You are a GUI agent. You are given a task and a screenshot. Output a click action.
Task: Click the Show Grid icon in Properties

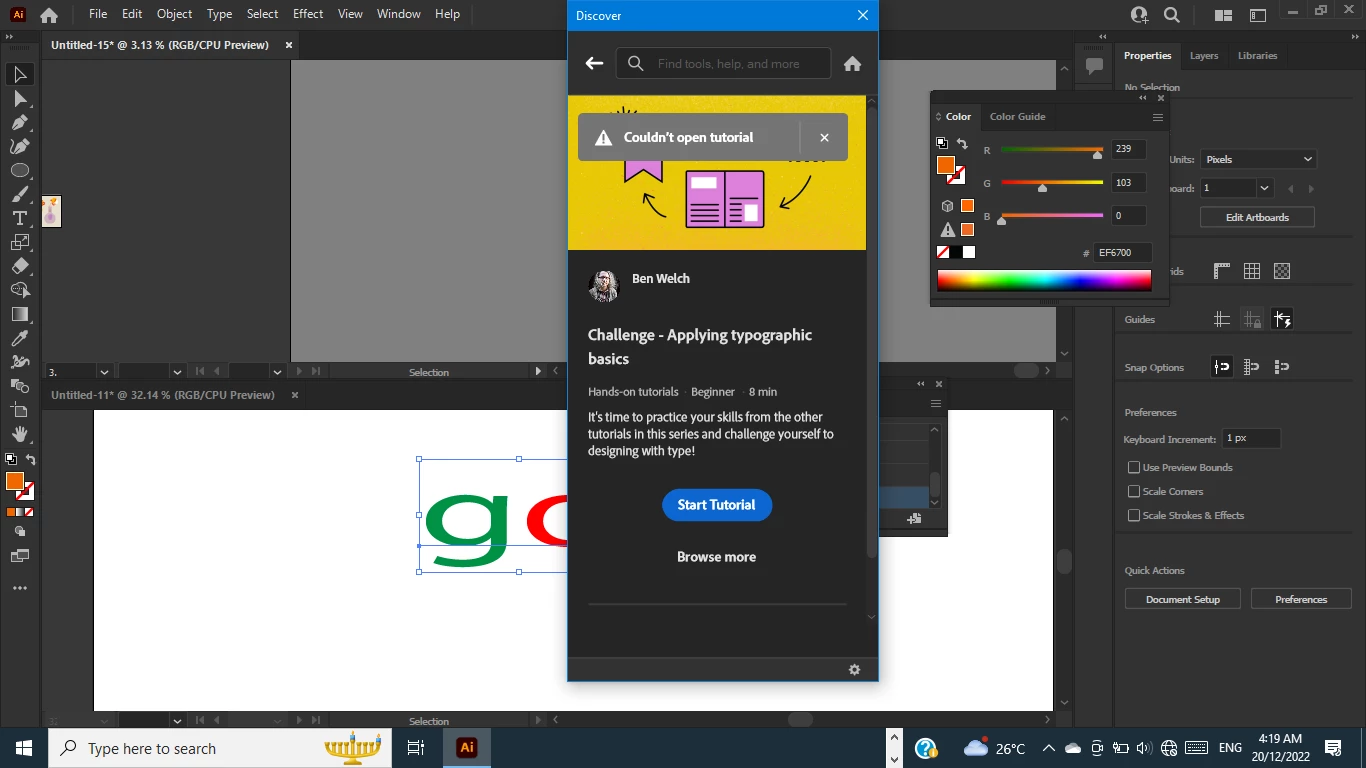(1251, 271)
